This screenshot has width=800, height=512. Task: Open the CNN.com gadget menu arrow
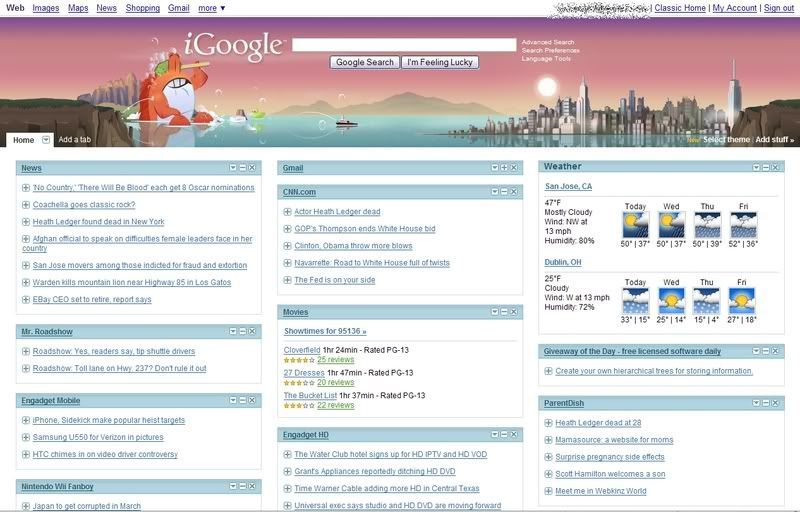(x=495, y=191)
